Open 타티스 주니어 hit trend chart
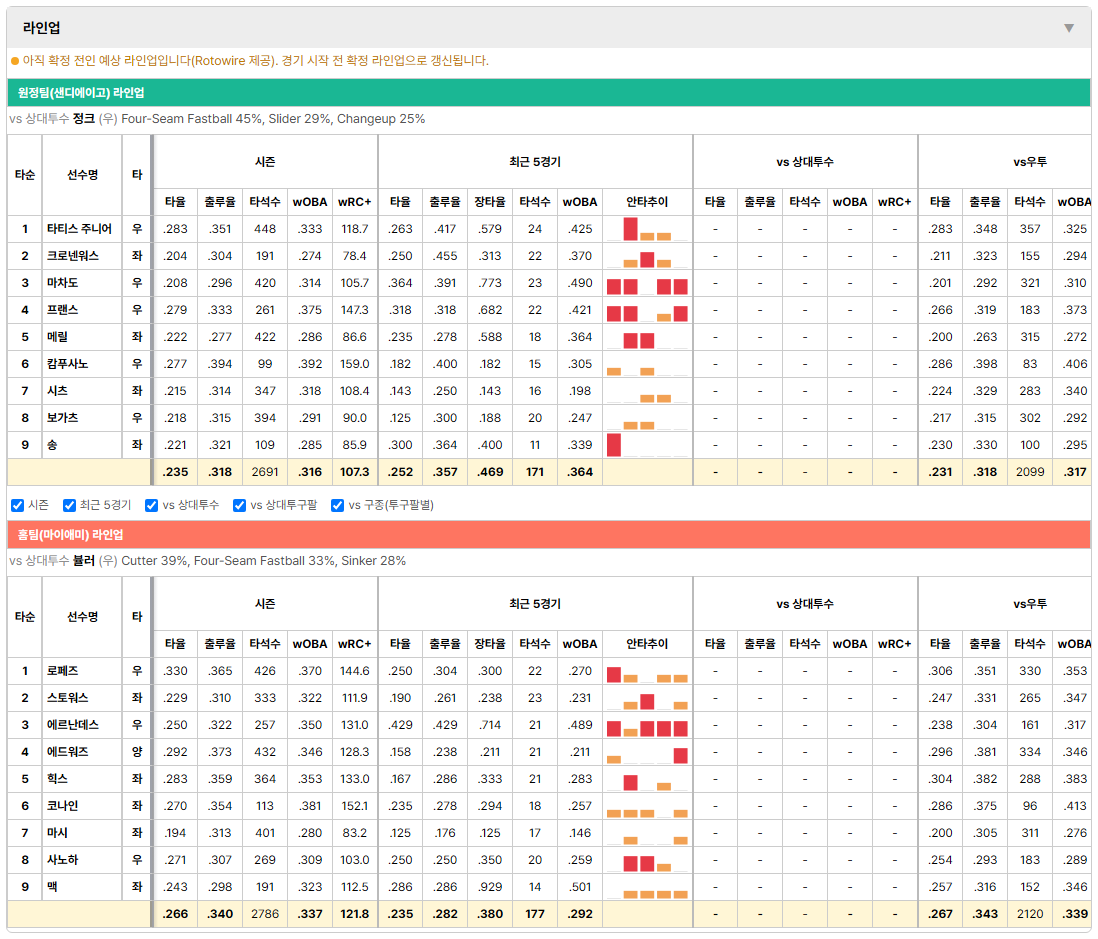 pyautogui.click(x=647, y=229)
